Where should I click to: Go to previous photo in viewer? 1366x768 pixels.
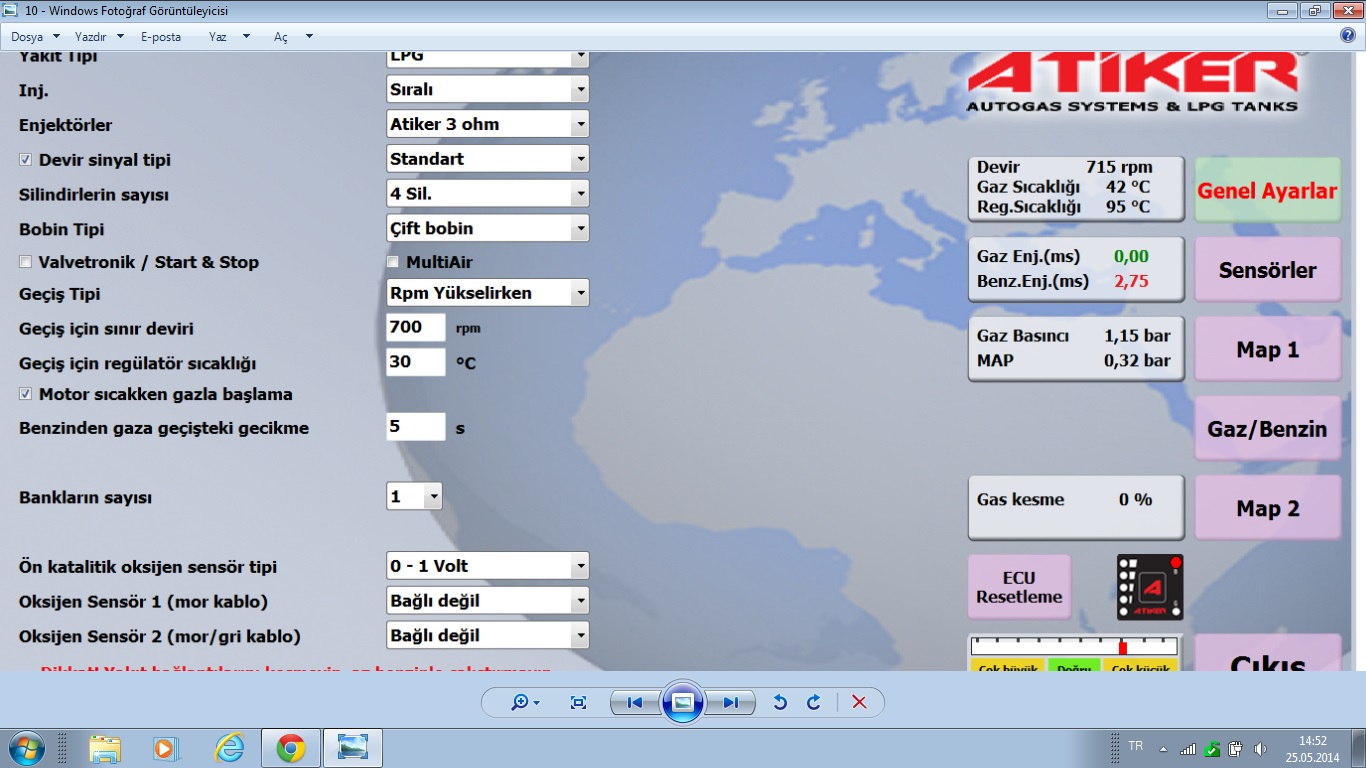click(x=634, y=702)
